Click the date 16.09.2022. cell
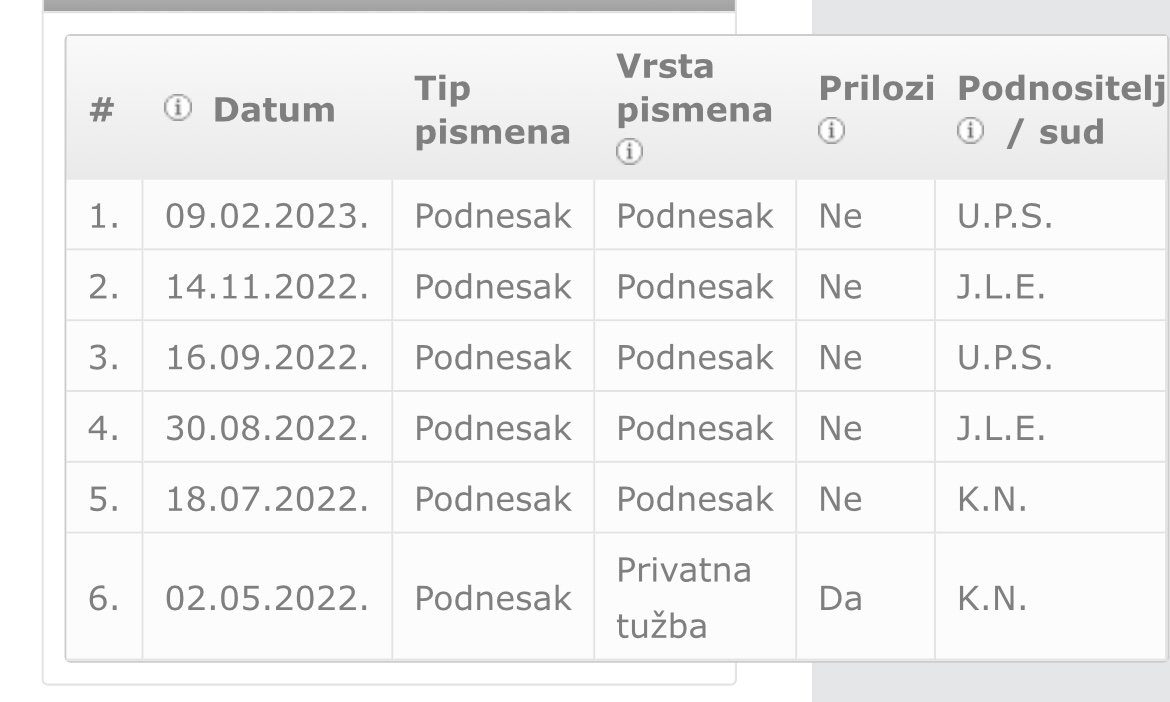The height and width of the screenshot is (702, 1170). pos(267,357)
